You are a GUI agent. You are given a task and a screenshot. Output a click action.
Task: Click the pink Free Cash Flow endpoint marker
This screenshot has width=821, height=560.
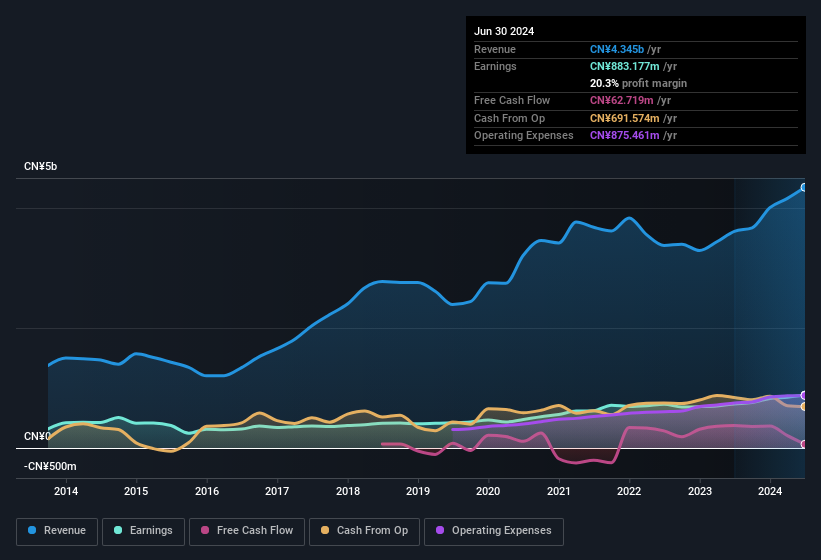(x=804, y=444)
